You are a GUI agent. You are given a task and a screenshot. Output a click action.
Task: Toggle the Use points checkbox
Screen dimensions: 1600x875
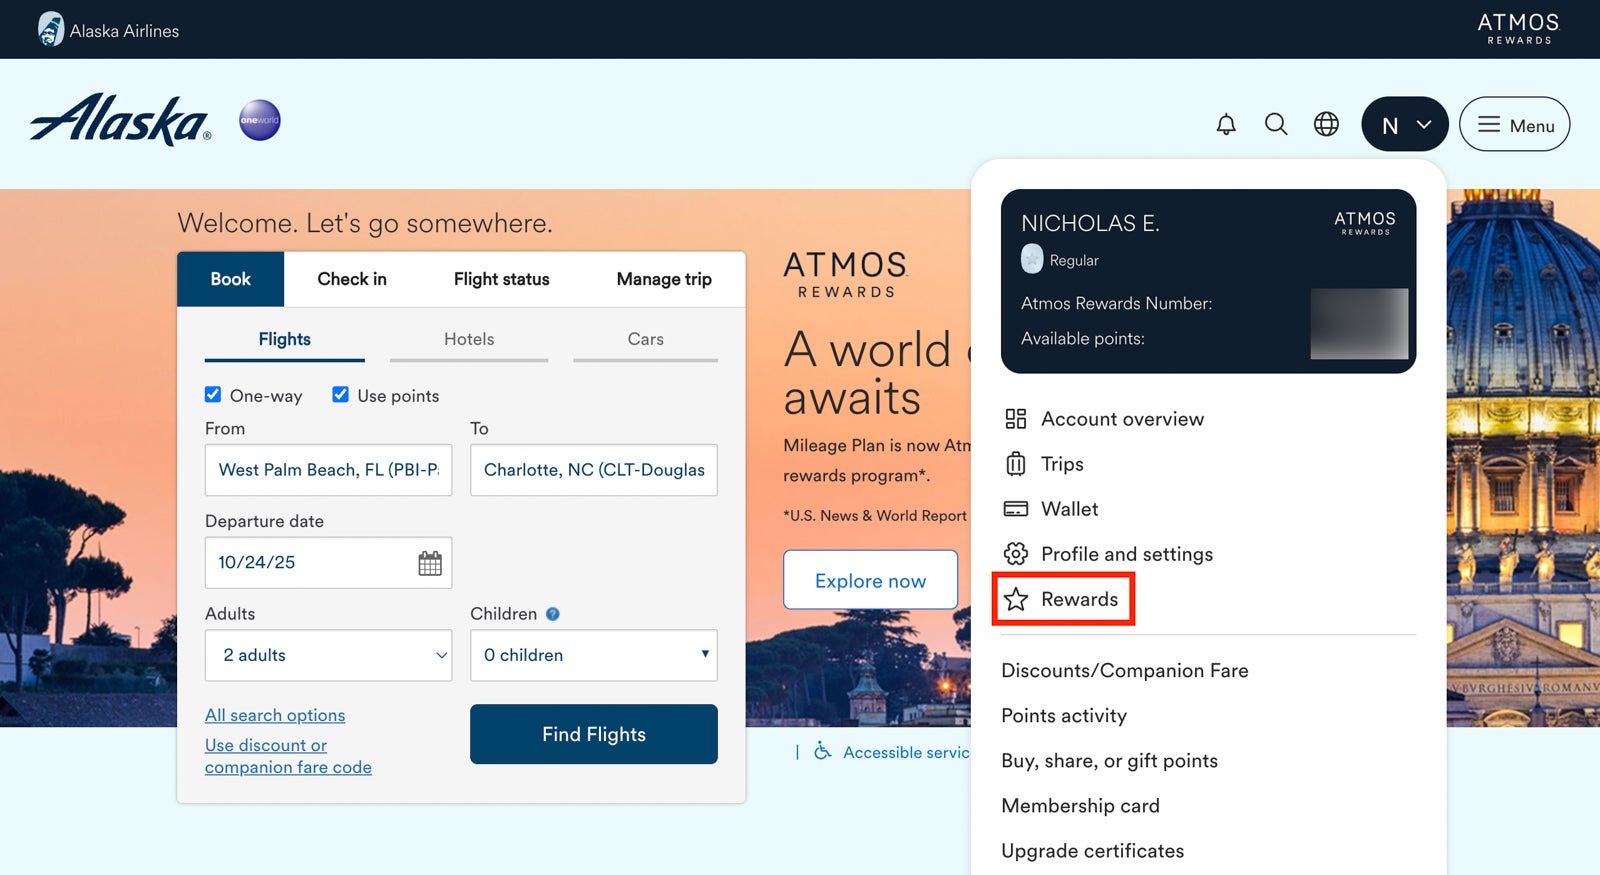(341, 394)
